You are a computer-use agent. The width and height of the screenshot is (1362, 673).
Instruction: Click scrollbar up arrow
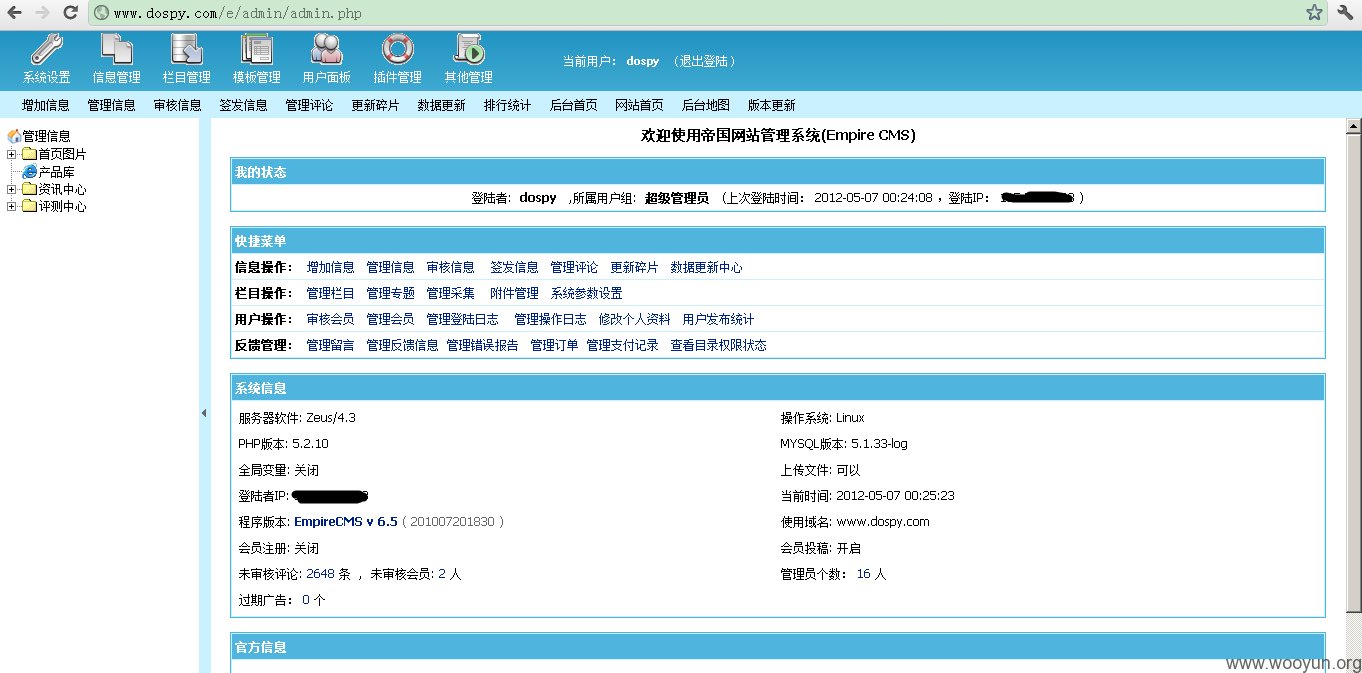click(x=1353, y=127)
